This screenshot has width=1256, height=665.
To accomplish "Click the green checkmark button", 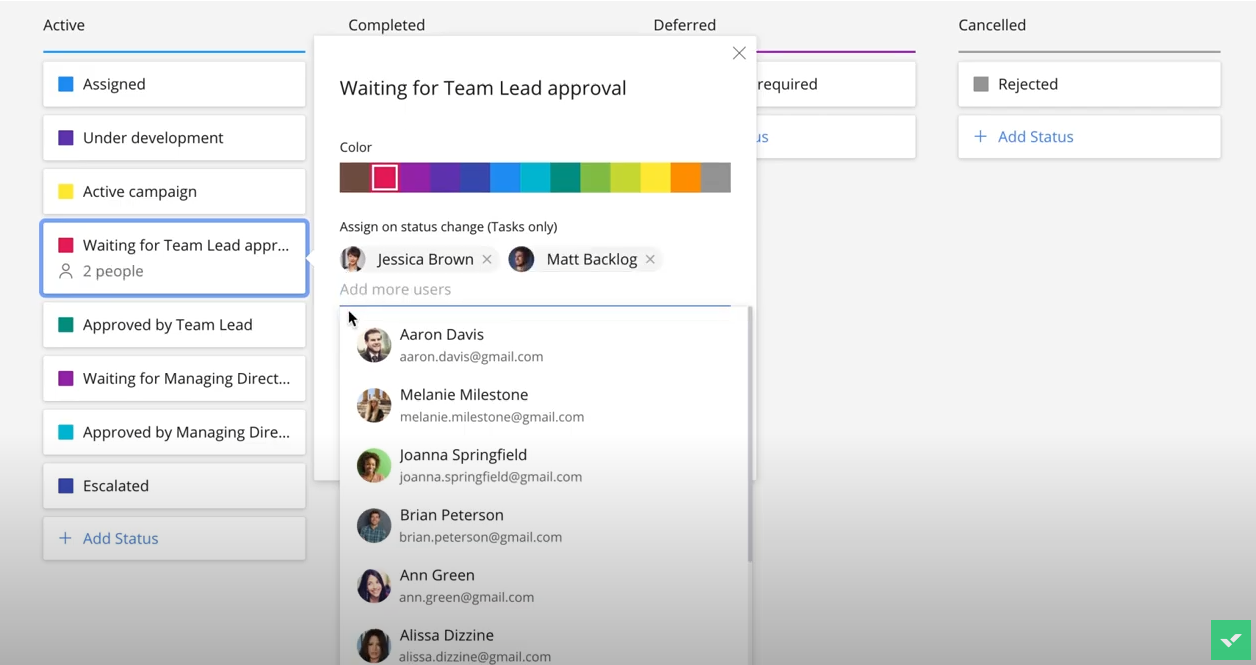I will pyautogui.click(x=1231, y=640).
